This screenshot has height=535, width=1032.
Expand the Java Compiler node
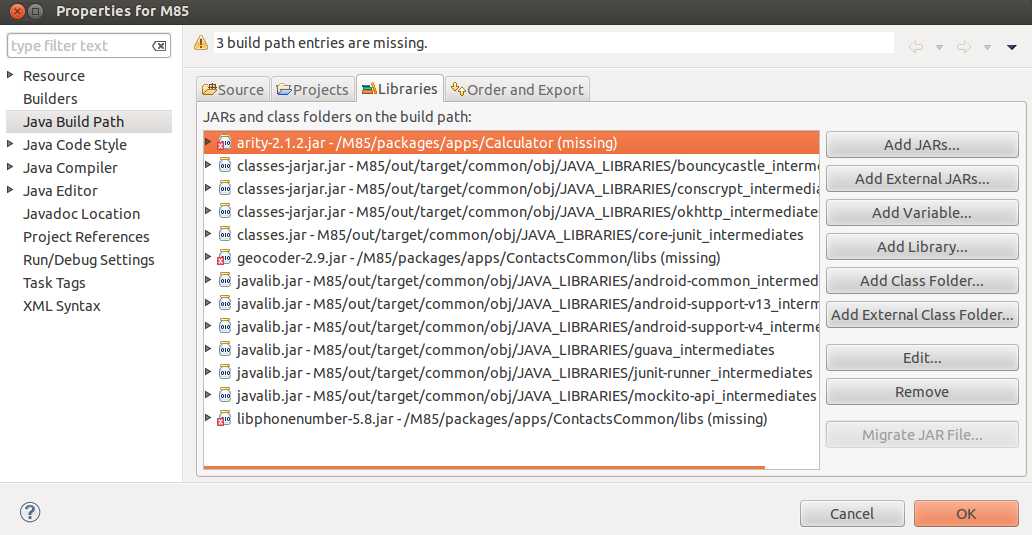(x=10, y=167)
